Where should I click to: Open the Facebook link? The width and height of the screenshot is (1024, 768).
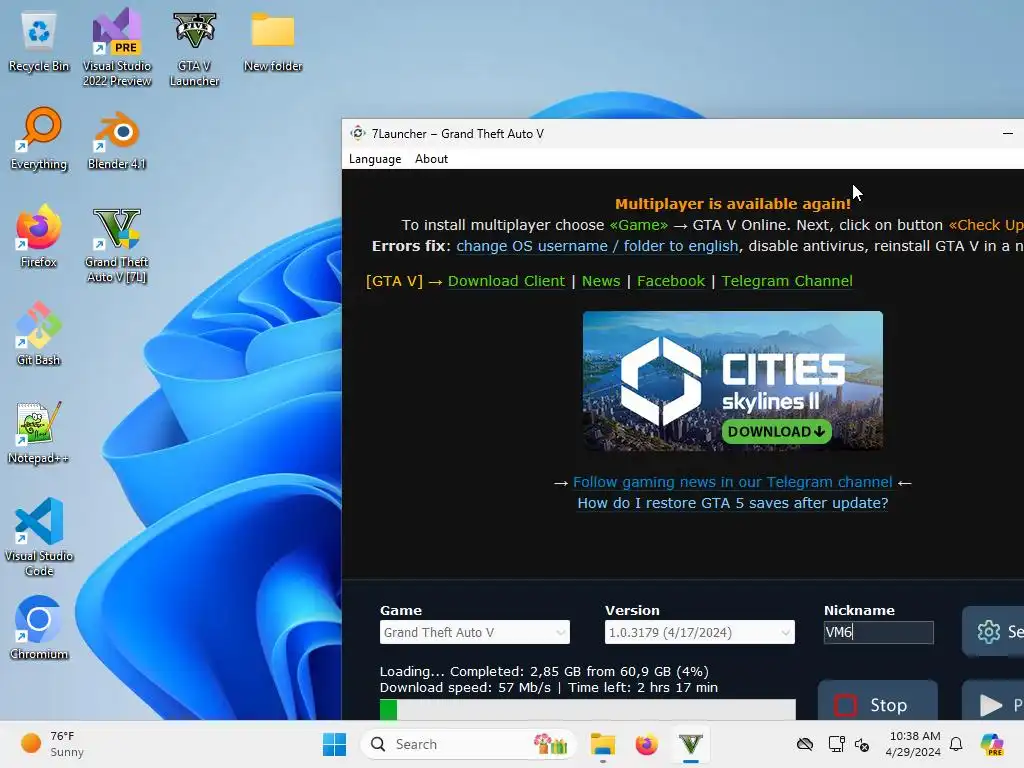(671, 281)
